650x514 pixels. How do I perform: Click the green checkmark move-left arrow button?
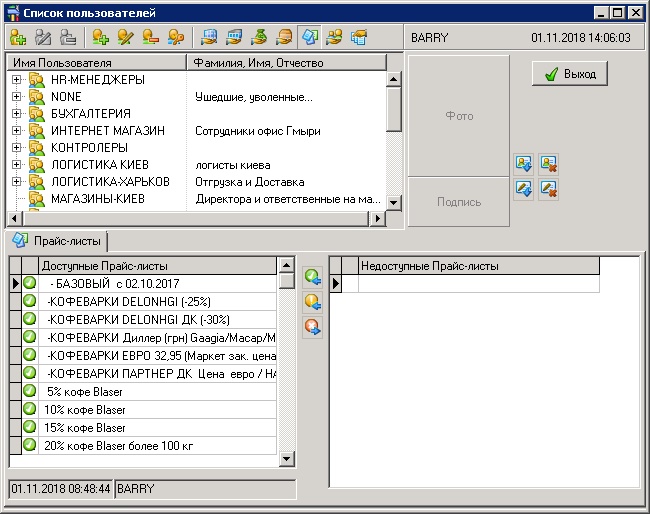point(312,276)
